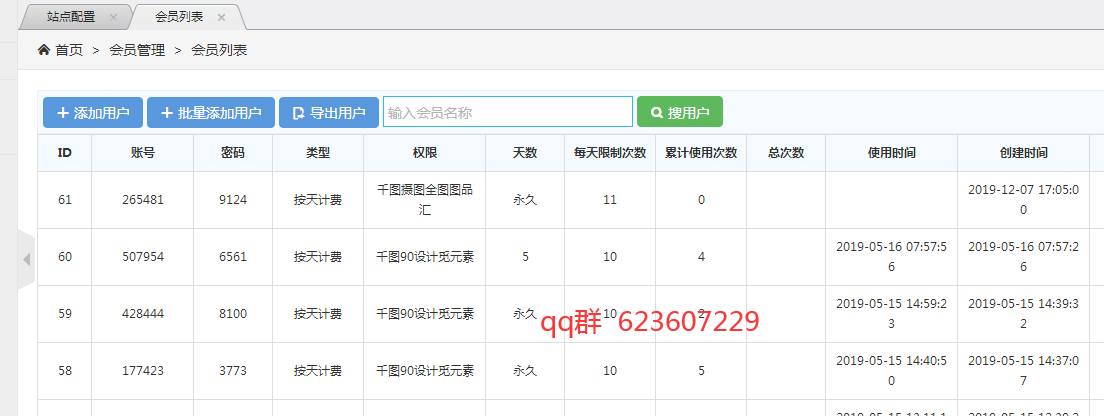
Task: Click password cell 3773
Action: coord(233,371)
